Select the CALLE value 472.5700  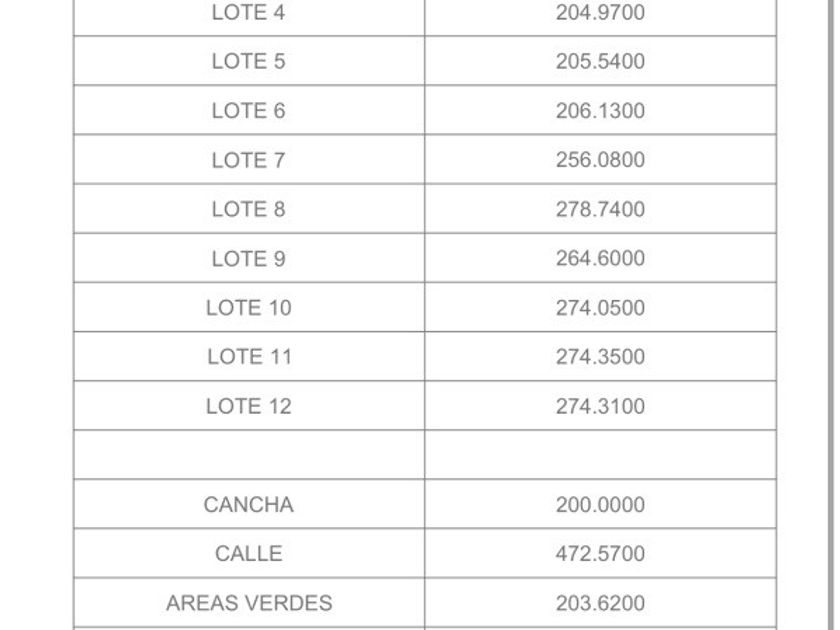600,554
